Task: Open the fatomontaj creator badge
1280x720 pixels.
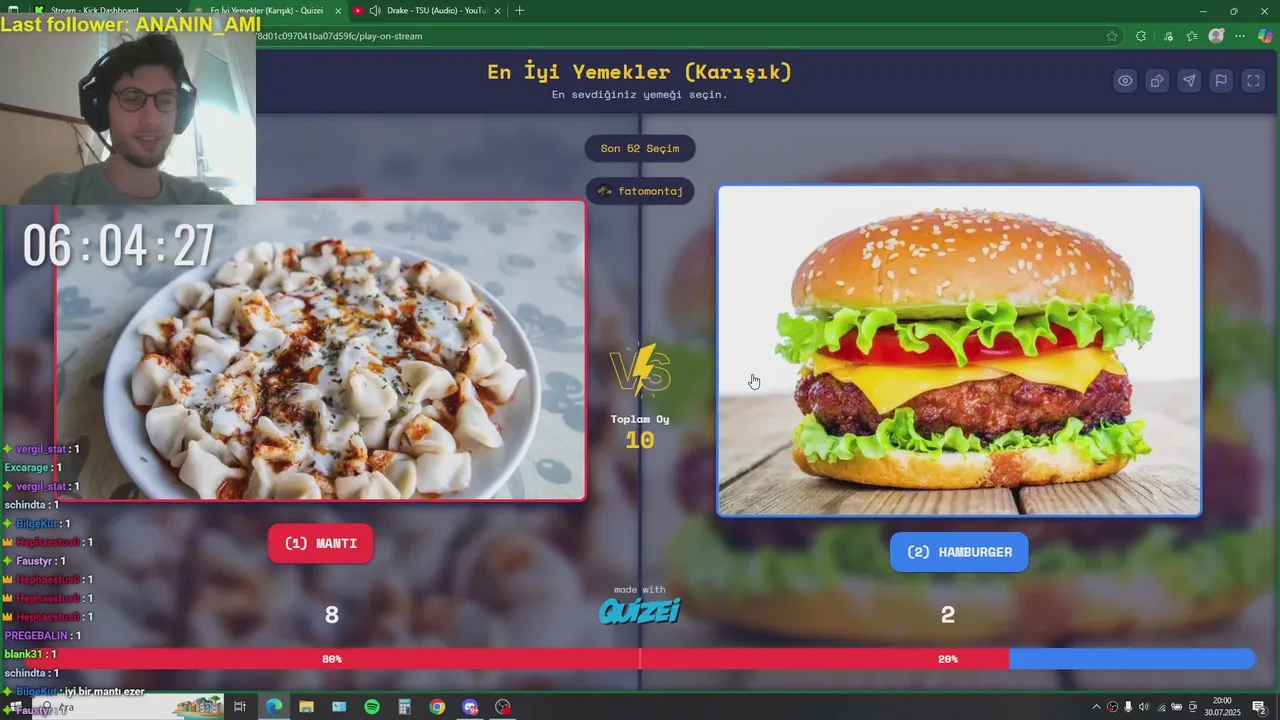Action: (x=640, y=190)
